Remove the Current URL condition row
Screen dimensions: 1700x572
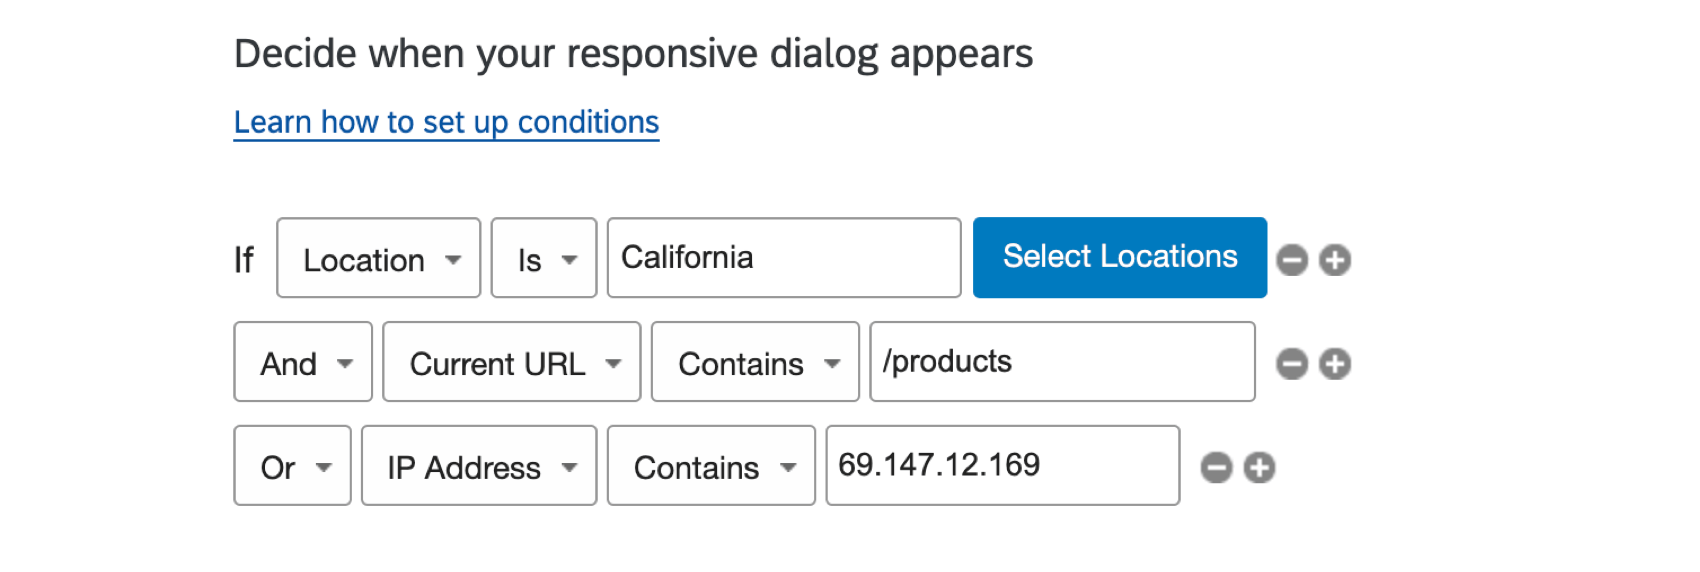tap(1292, 364)
